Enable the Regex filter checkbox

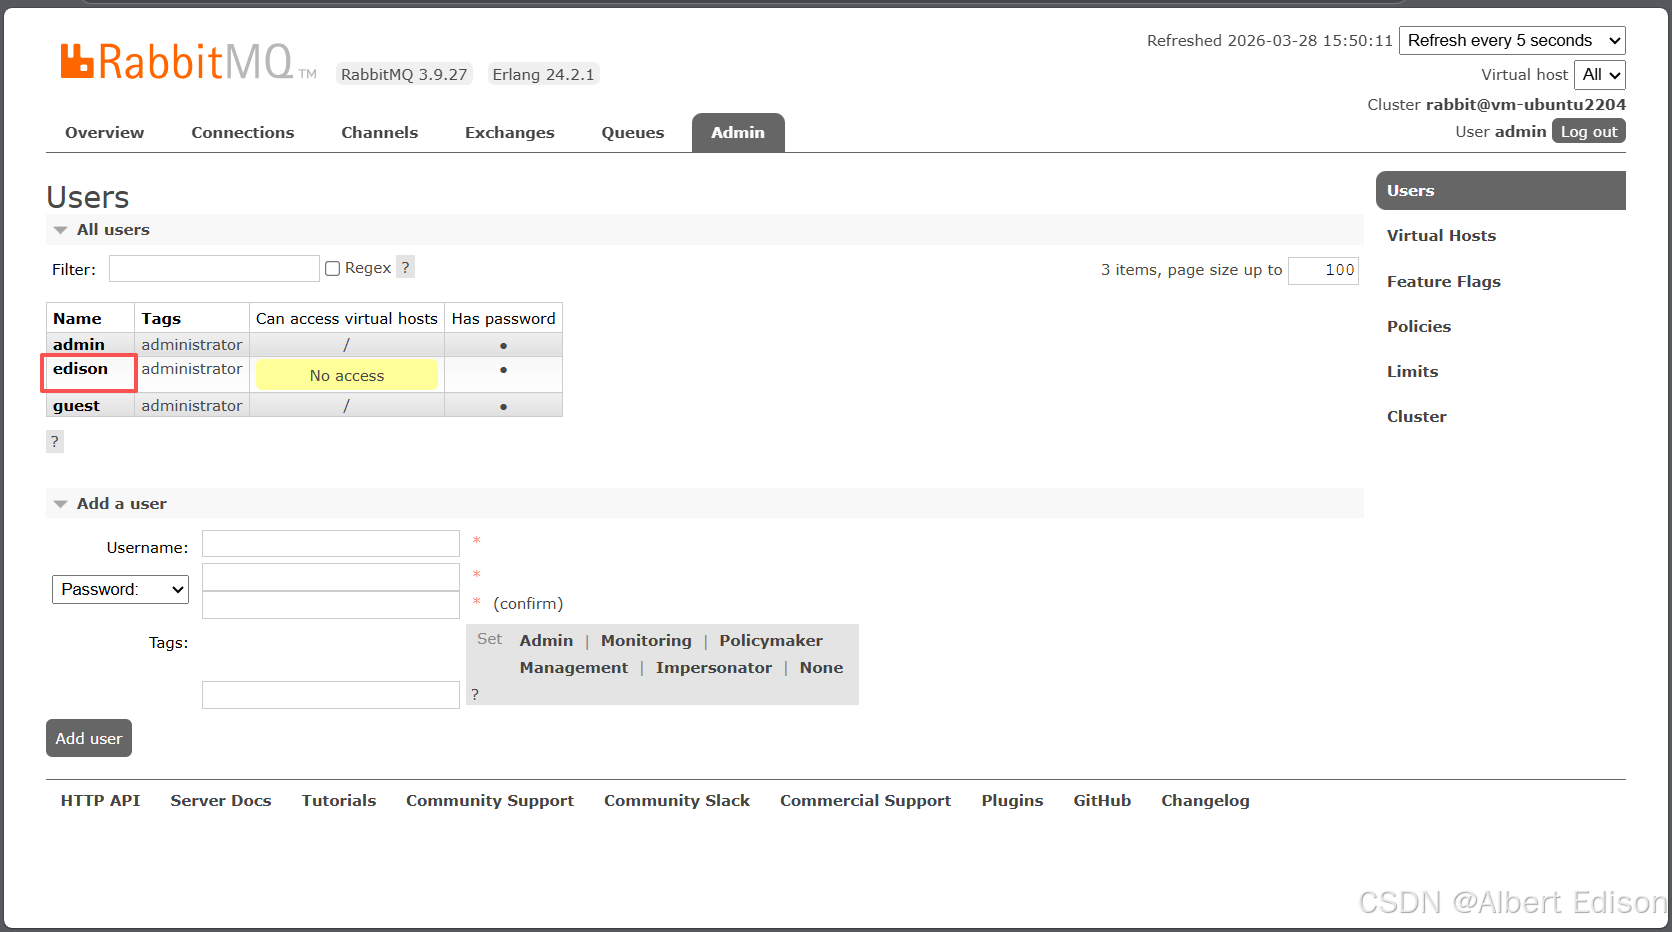tap(333, 268)
